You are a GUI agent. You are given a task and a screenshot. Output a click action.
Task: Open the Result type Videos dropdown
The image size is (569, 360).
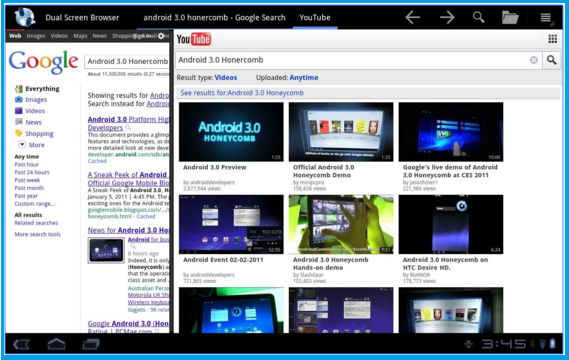point(225,78)
